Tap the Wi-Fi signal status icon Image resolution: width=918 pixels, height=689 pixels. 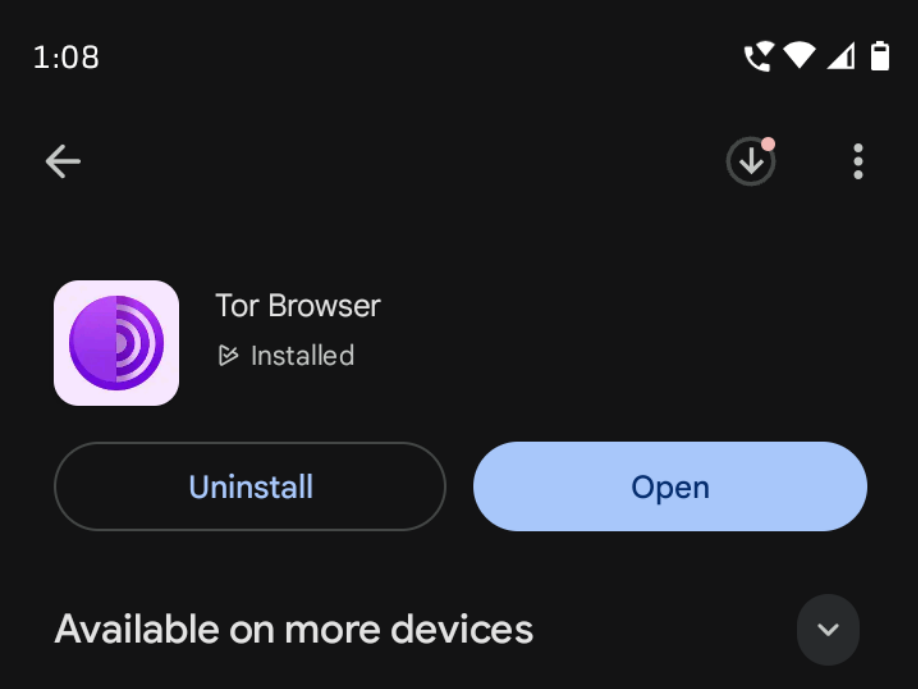tap(799, 56)
